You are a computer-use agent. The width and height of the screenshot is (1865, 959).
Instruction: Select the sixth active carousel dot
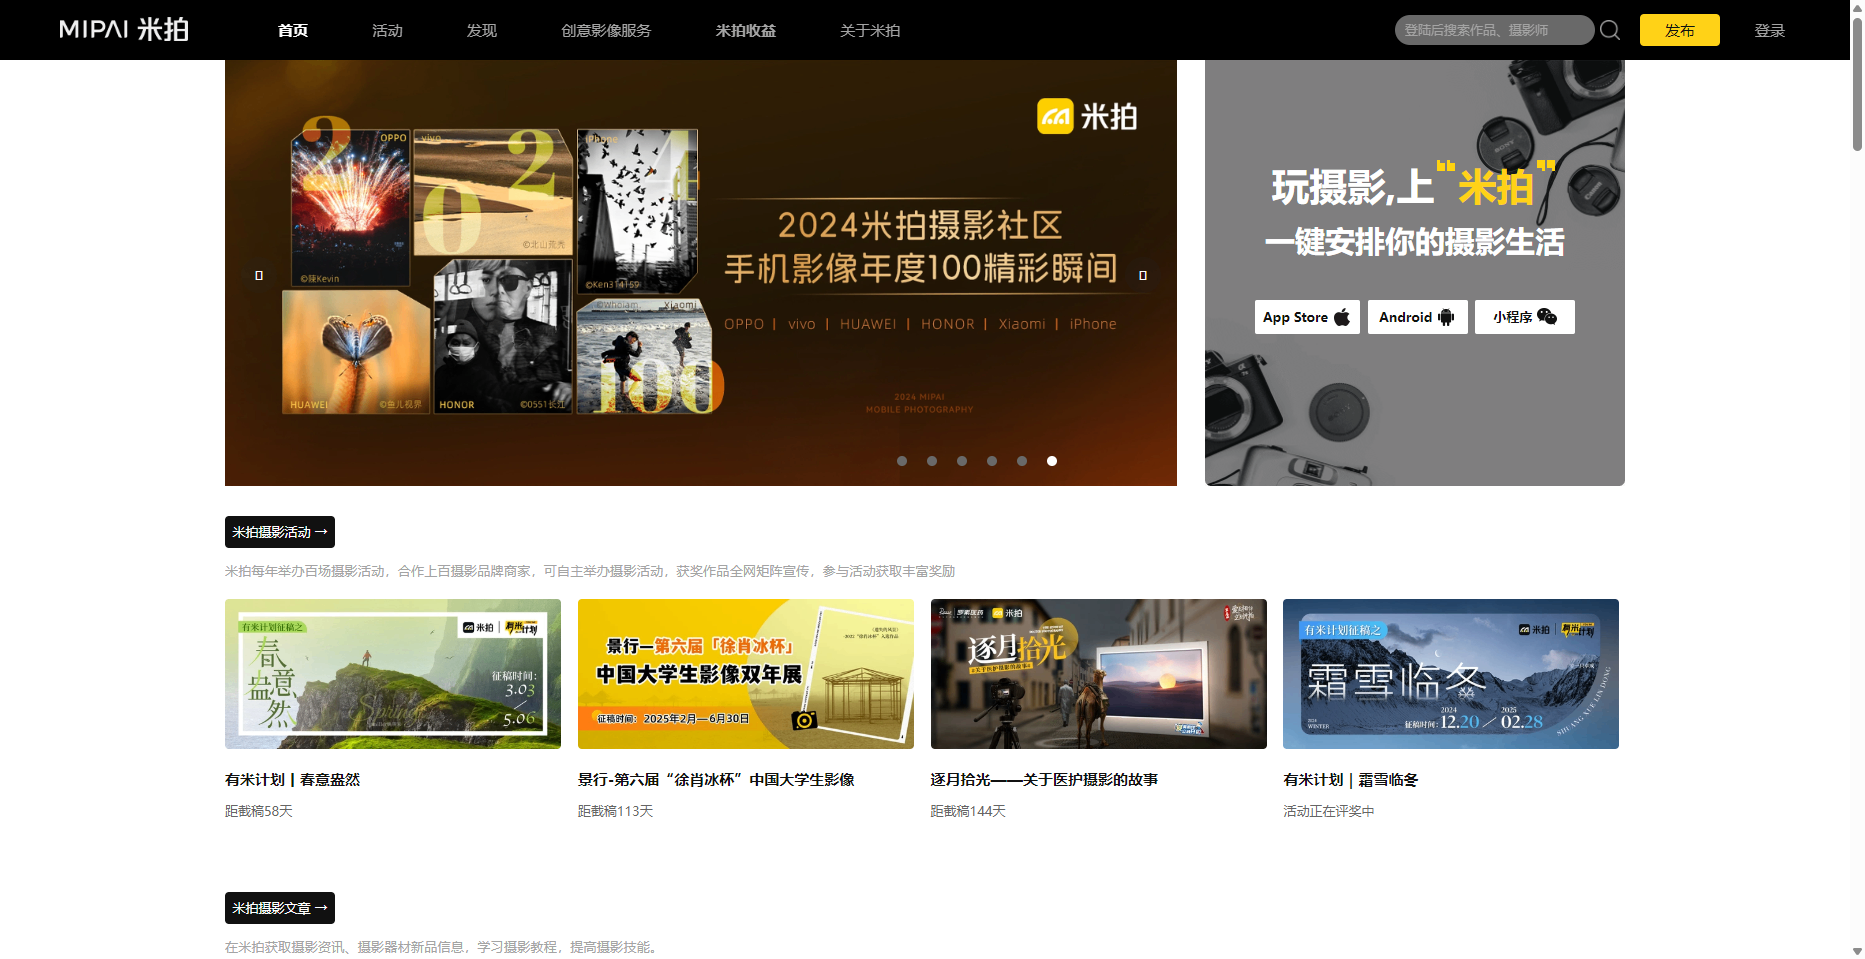click(x=1052, y=461)
